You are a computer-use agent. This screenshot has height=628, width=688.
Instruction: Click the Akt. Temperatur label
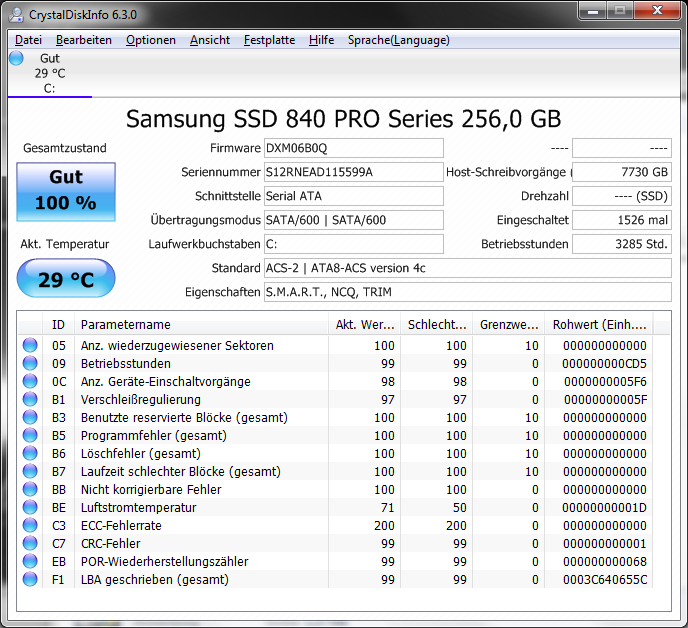[64, 244]
